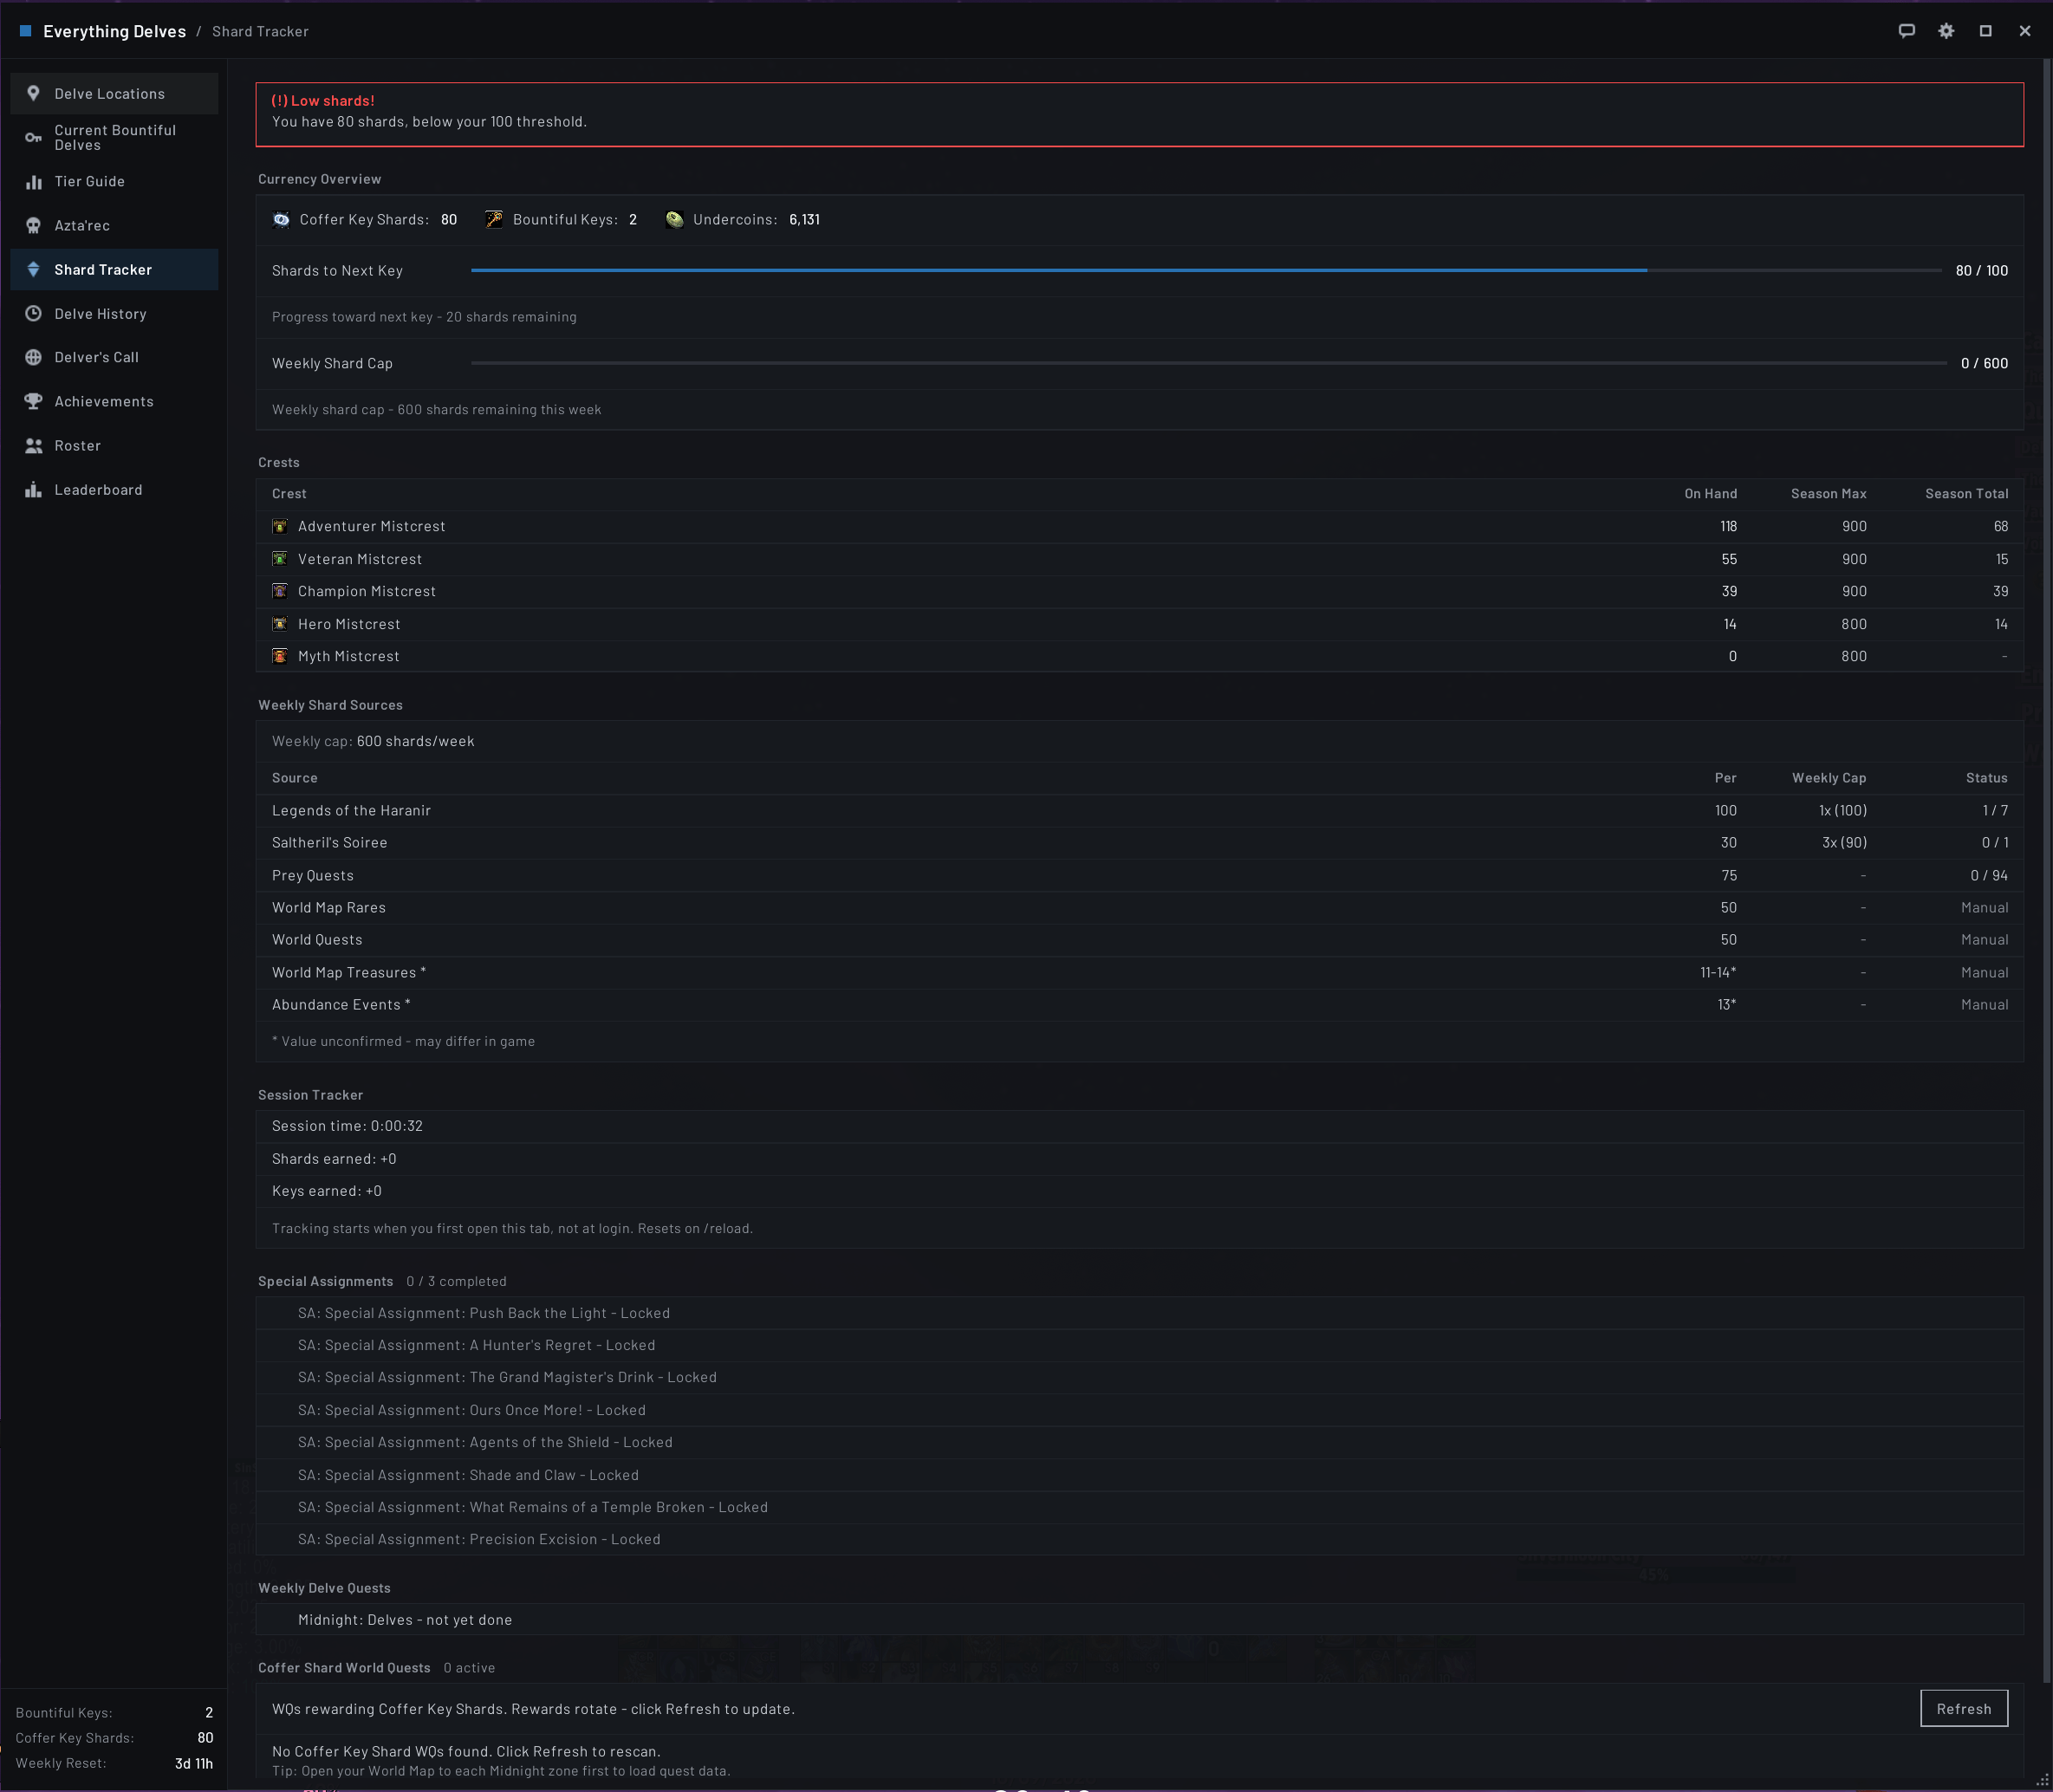Image resolution: width=2053 pixels, height=1792 pixels.
Task: Click the Delver's Call globe icon
Action: (x=33, y=358)
